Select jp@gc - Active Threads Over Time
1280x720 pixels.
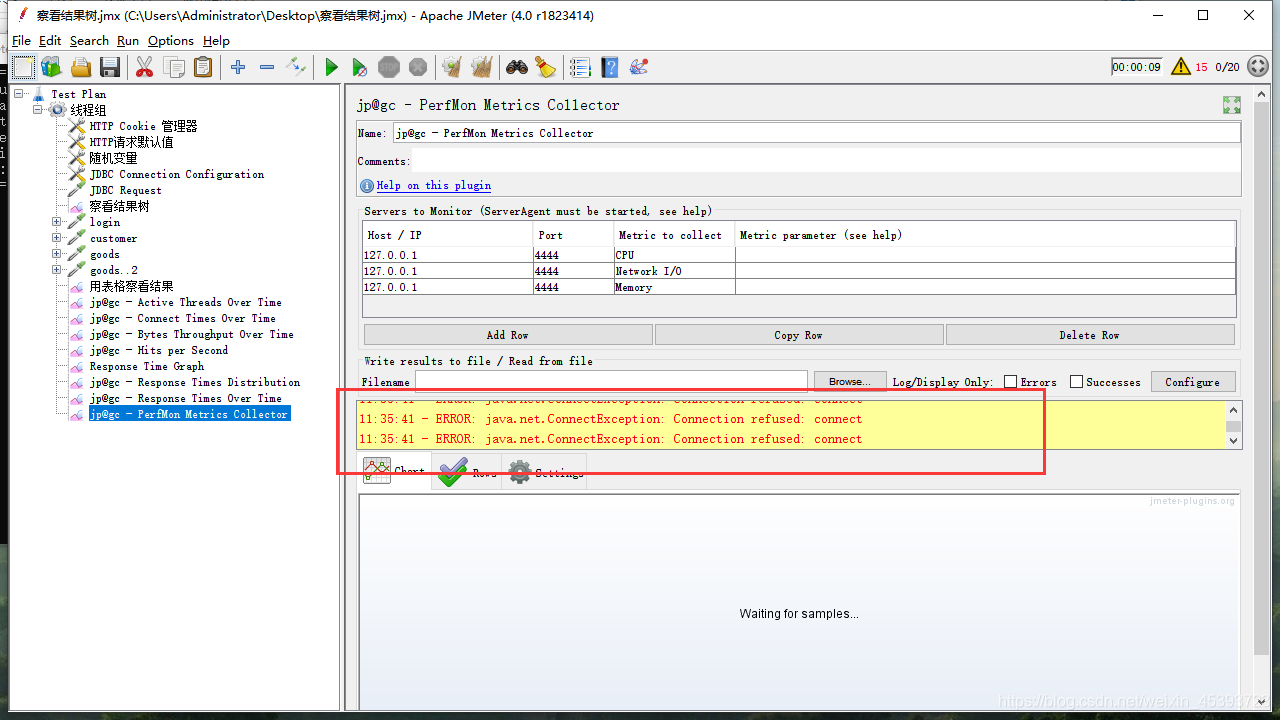pos(185,302)
